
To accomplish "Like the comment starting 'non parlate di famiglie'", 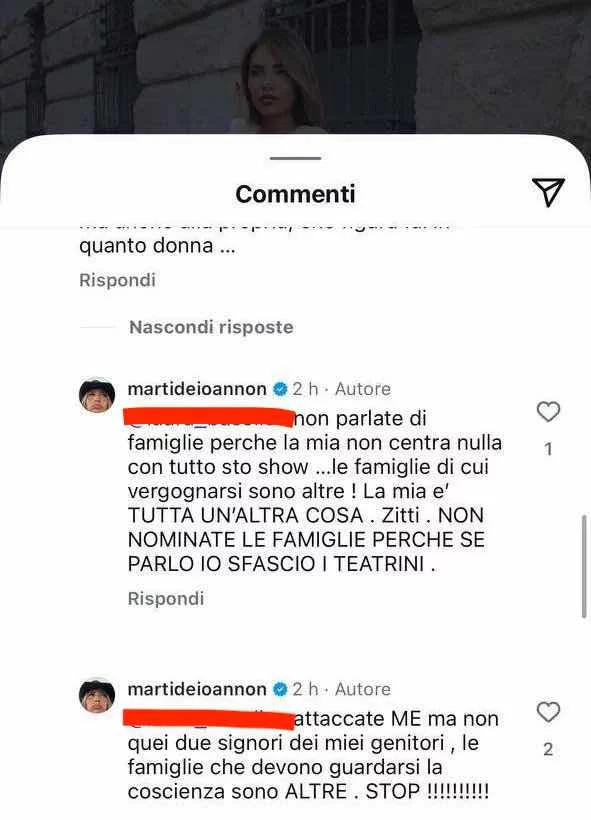I will (x=549, y=412).
